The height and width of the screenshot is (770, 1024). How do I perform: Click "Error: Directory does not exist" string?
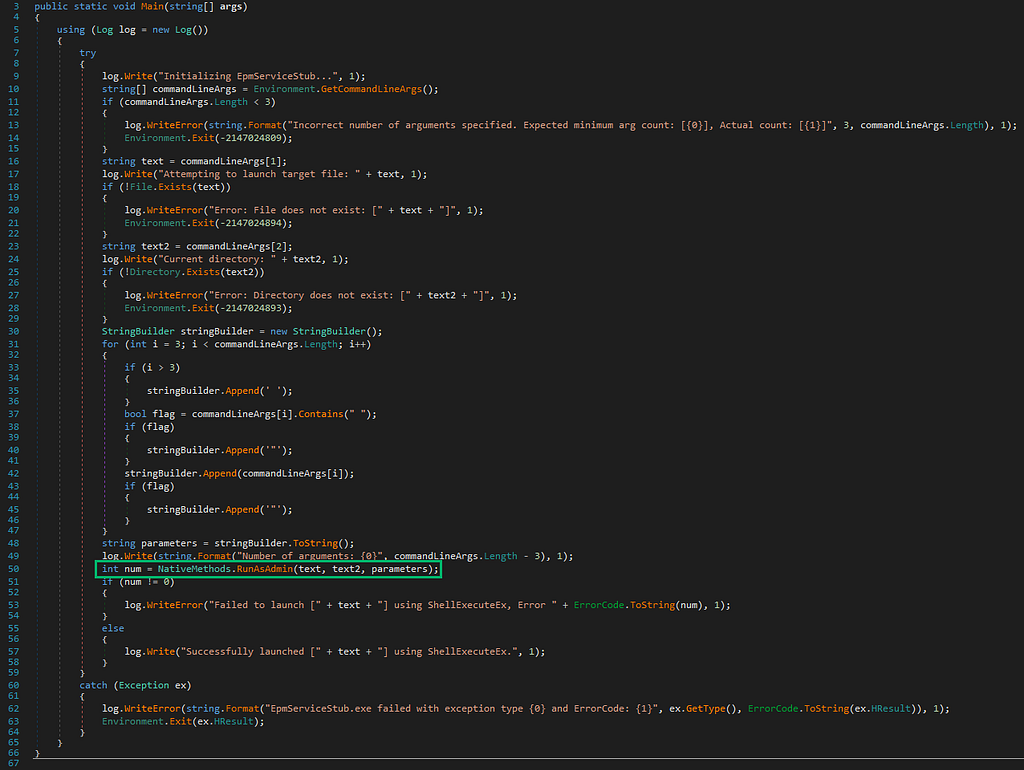[x=310, y=295]
